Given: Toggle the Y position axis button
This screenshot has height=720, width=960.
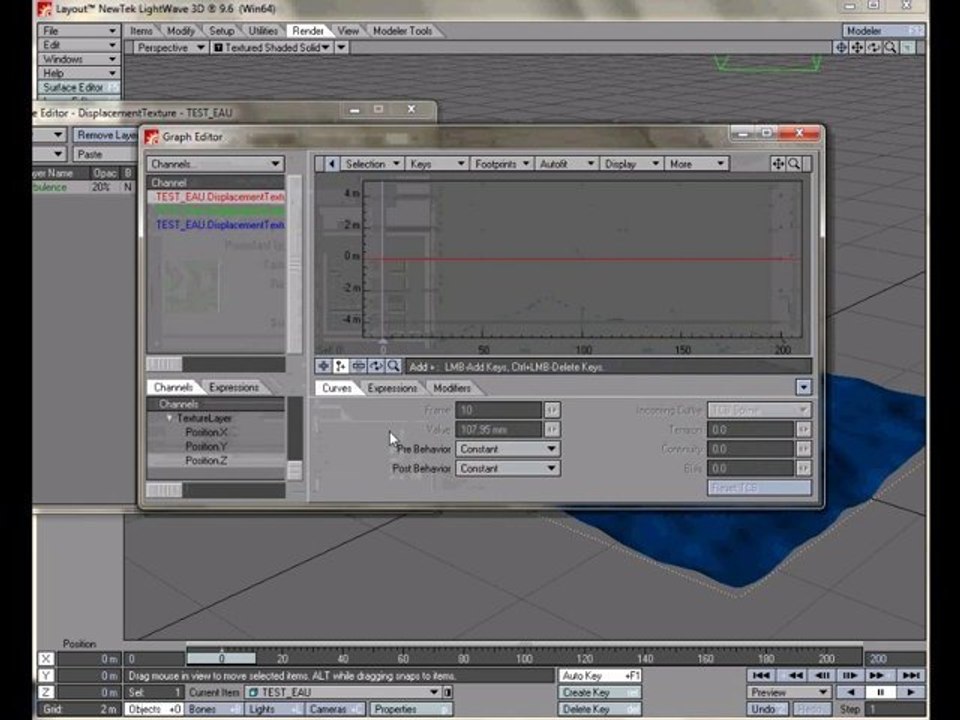Looking at the screenshot, I should pyautogui.click(x=46, y=675).
